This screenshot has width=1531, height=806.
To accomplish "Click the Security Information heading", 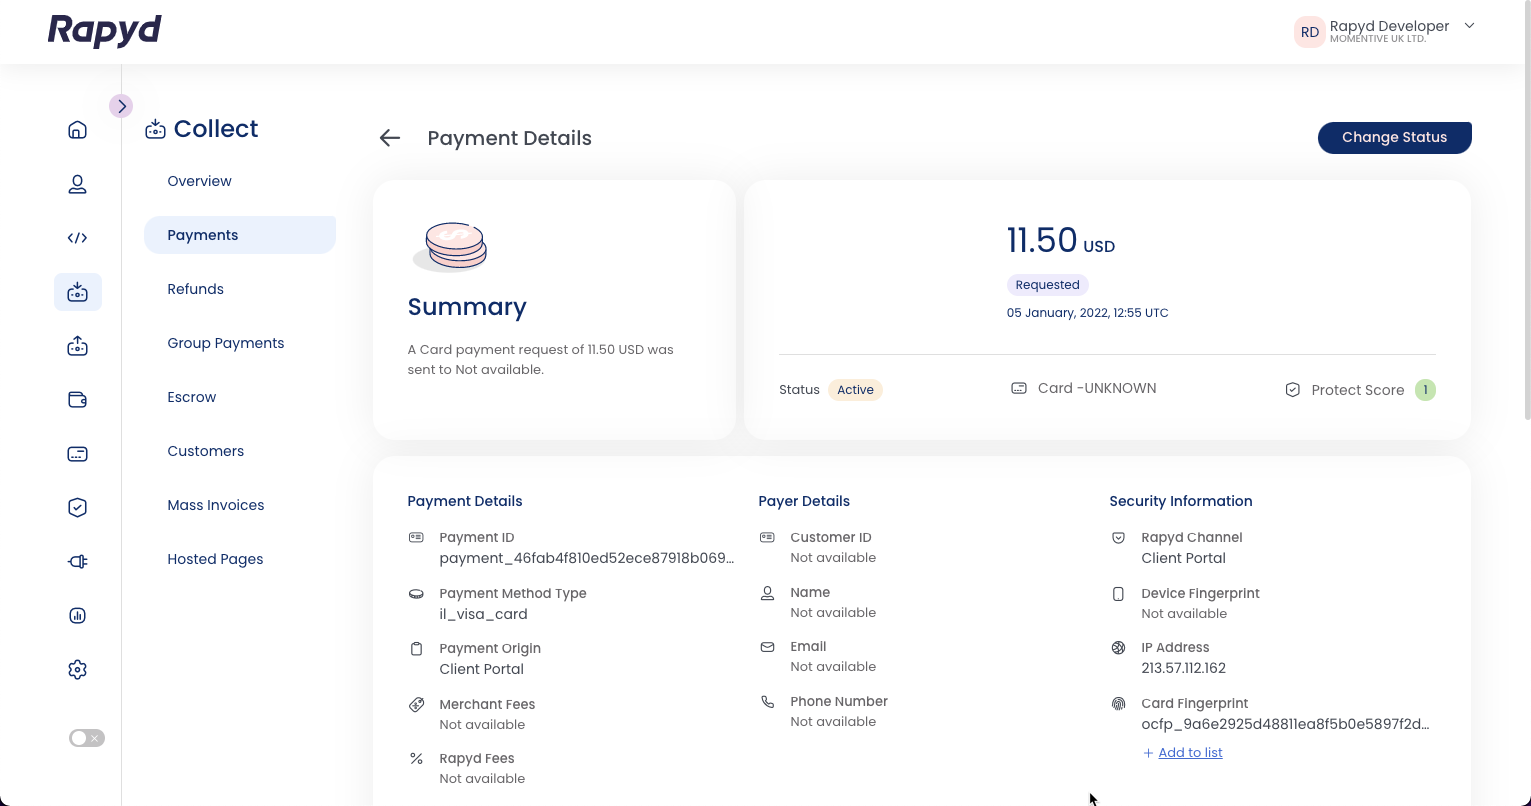I will pyautogui.click(x=1180, y=501).
